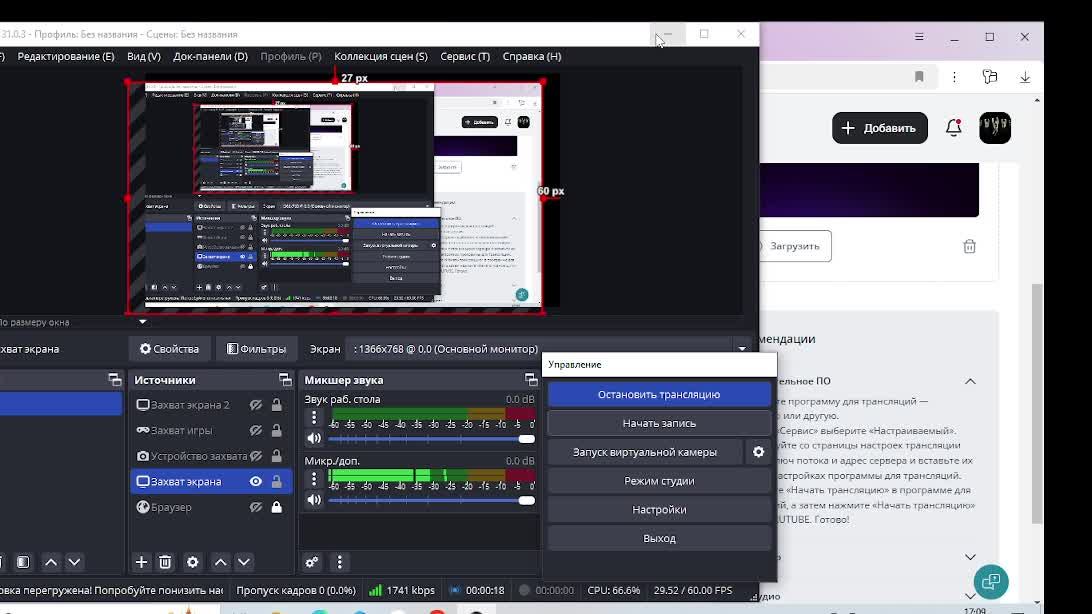The image size is (1092, 614).
Task: Adjust the Звук раб. стола volume slider
Action: 432,439
